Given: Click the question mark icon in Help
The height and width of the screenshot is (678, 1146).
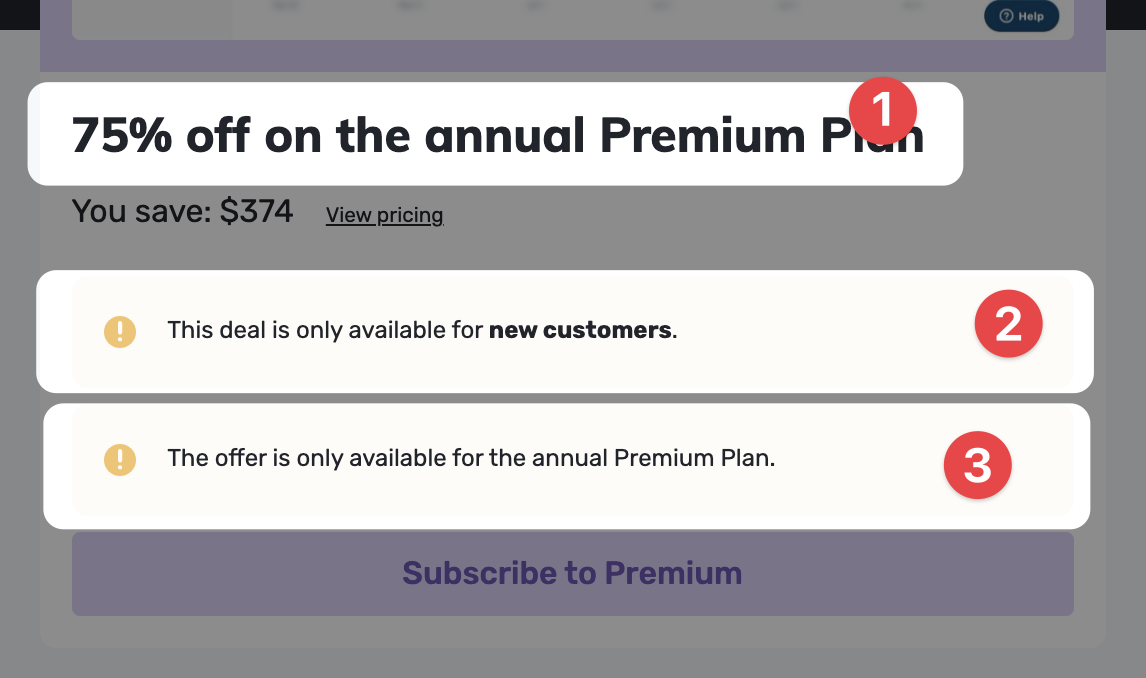Looking at the screenshot, I should click(x=1006, y=16).
